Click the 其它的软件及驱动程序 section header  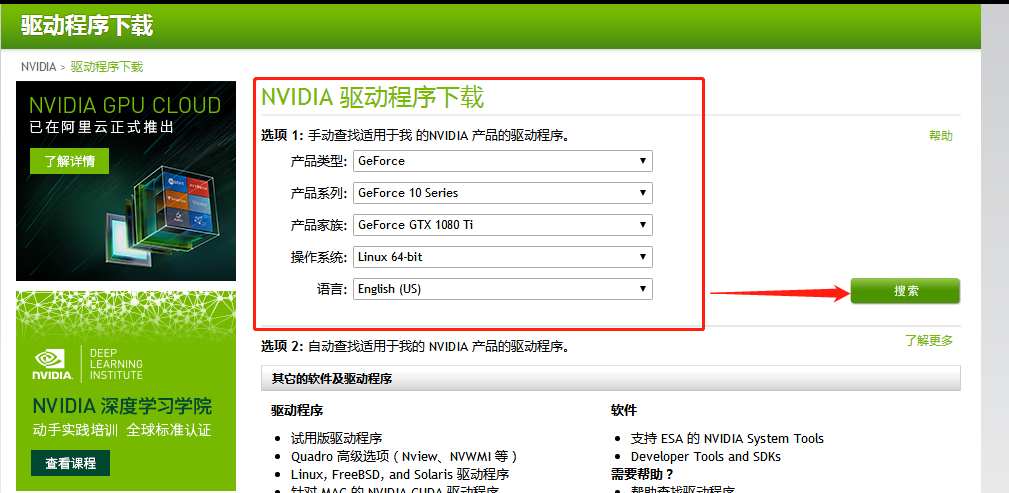coord(611,378)
